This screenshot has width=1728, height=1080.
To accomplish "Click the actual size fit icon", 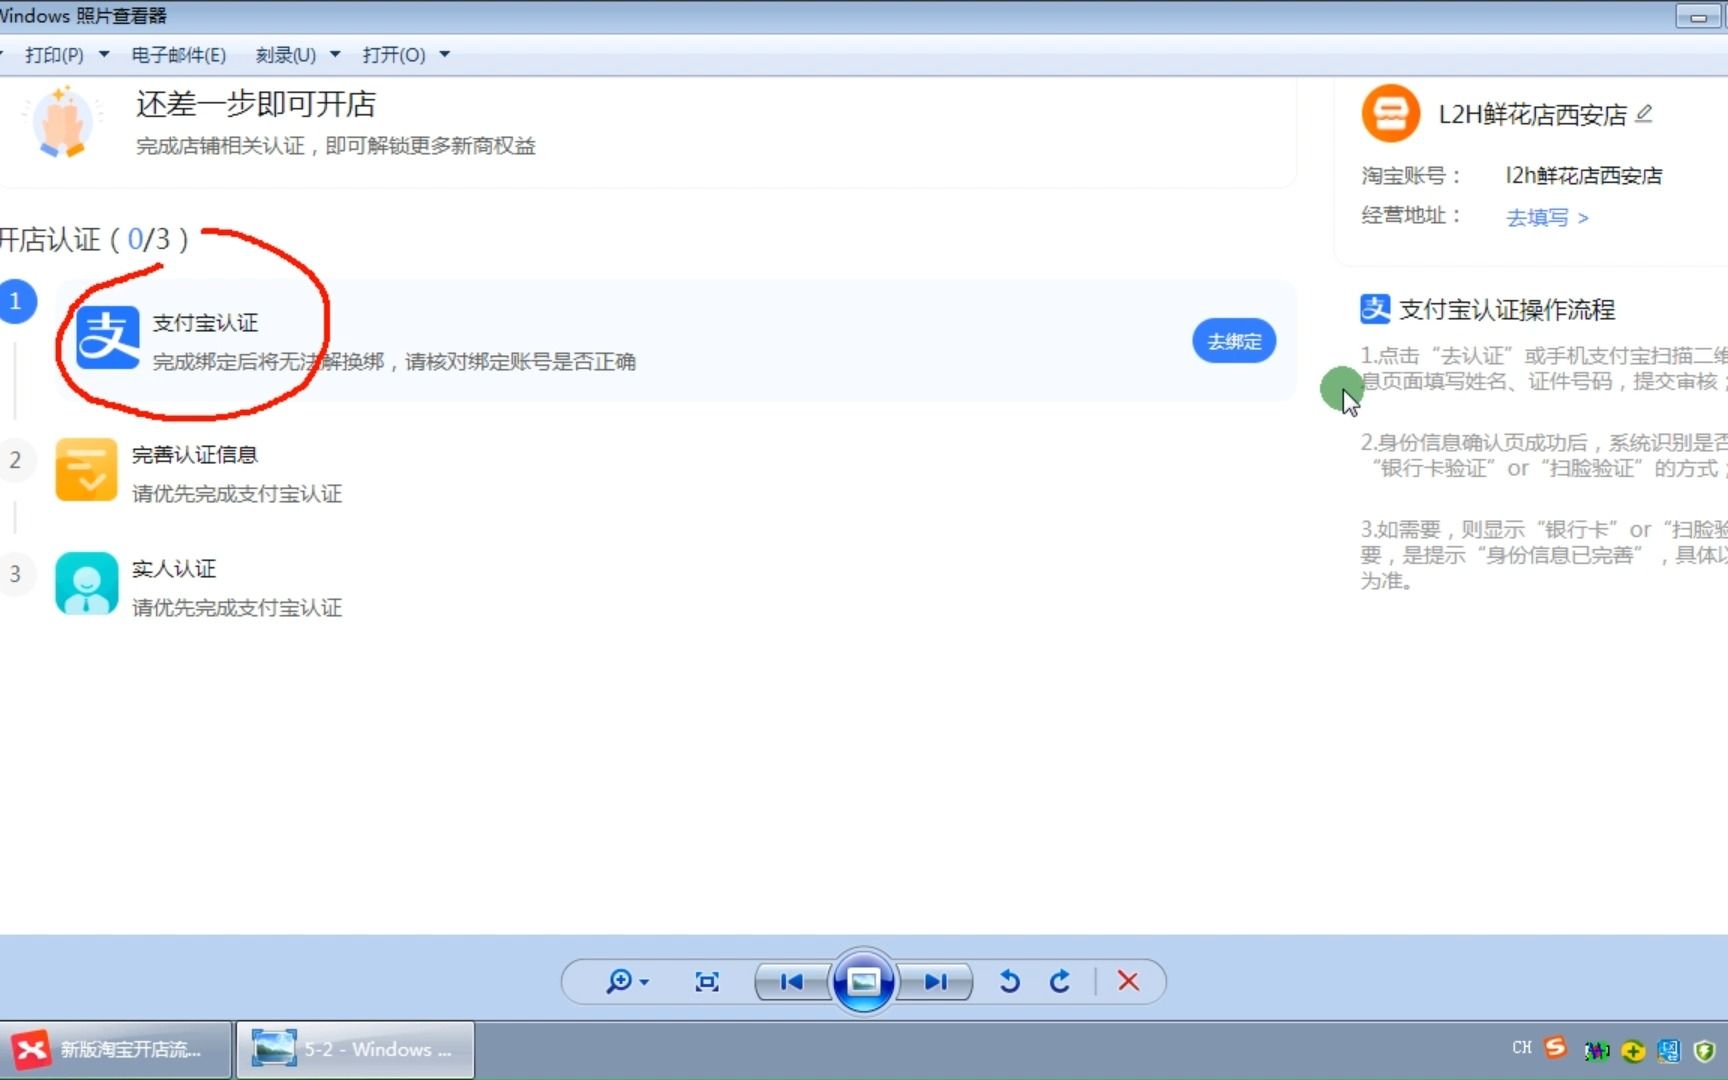I will point(707,982).
